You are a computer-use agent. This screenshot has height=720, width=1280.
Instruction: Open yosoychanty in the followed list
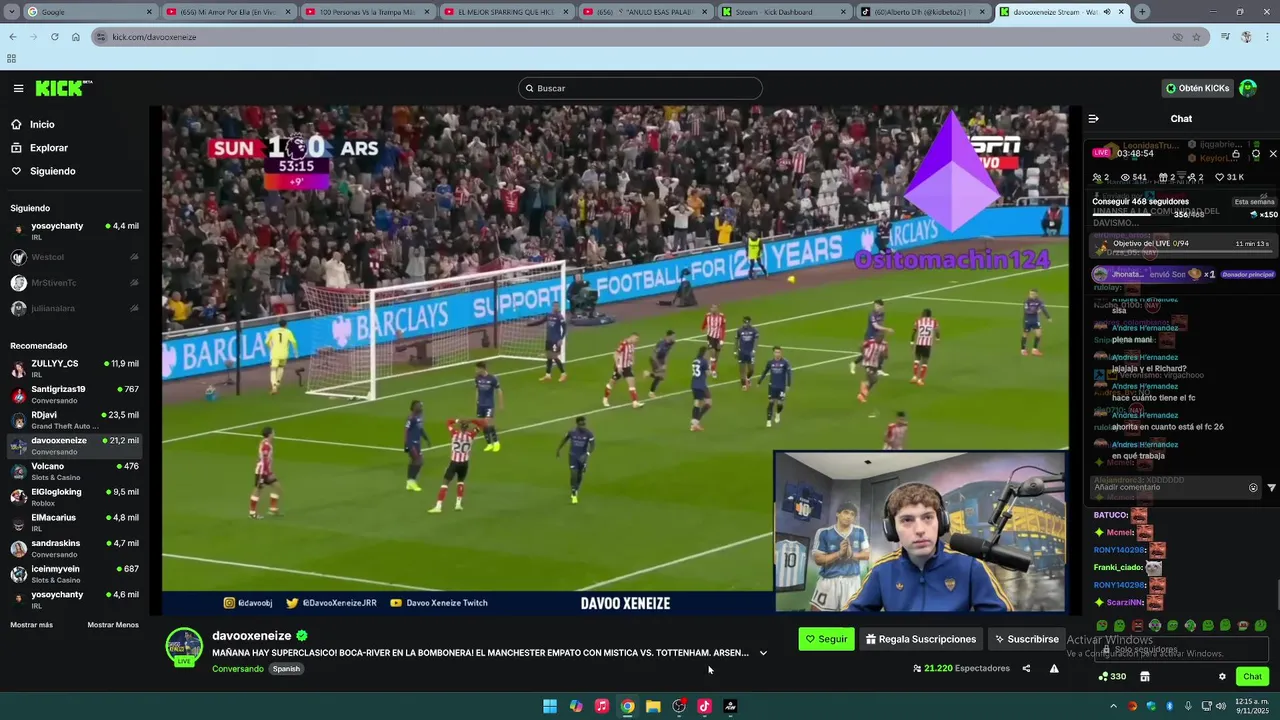tap(75, 231)
